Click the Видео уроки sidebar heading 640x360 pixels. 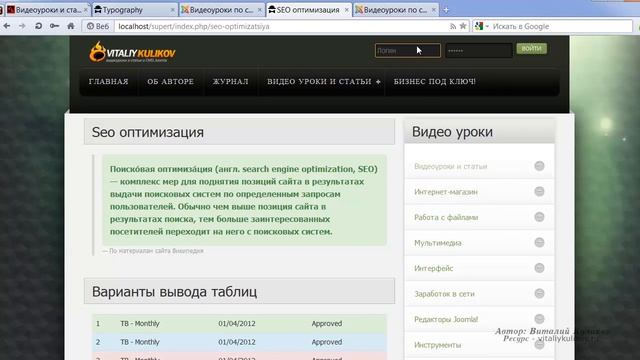[x=452, y=132]
